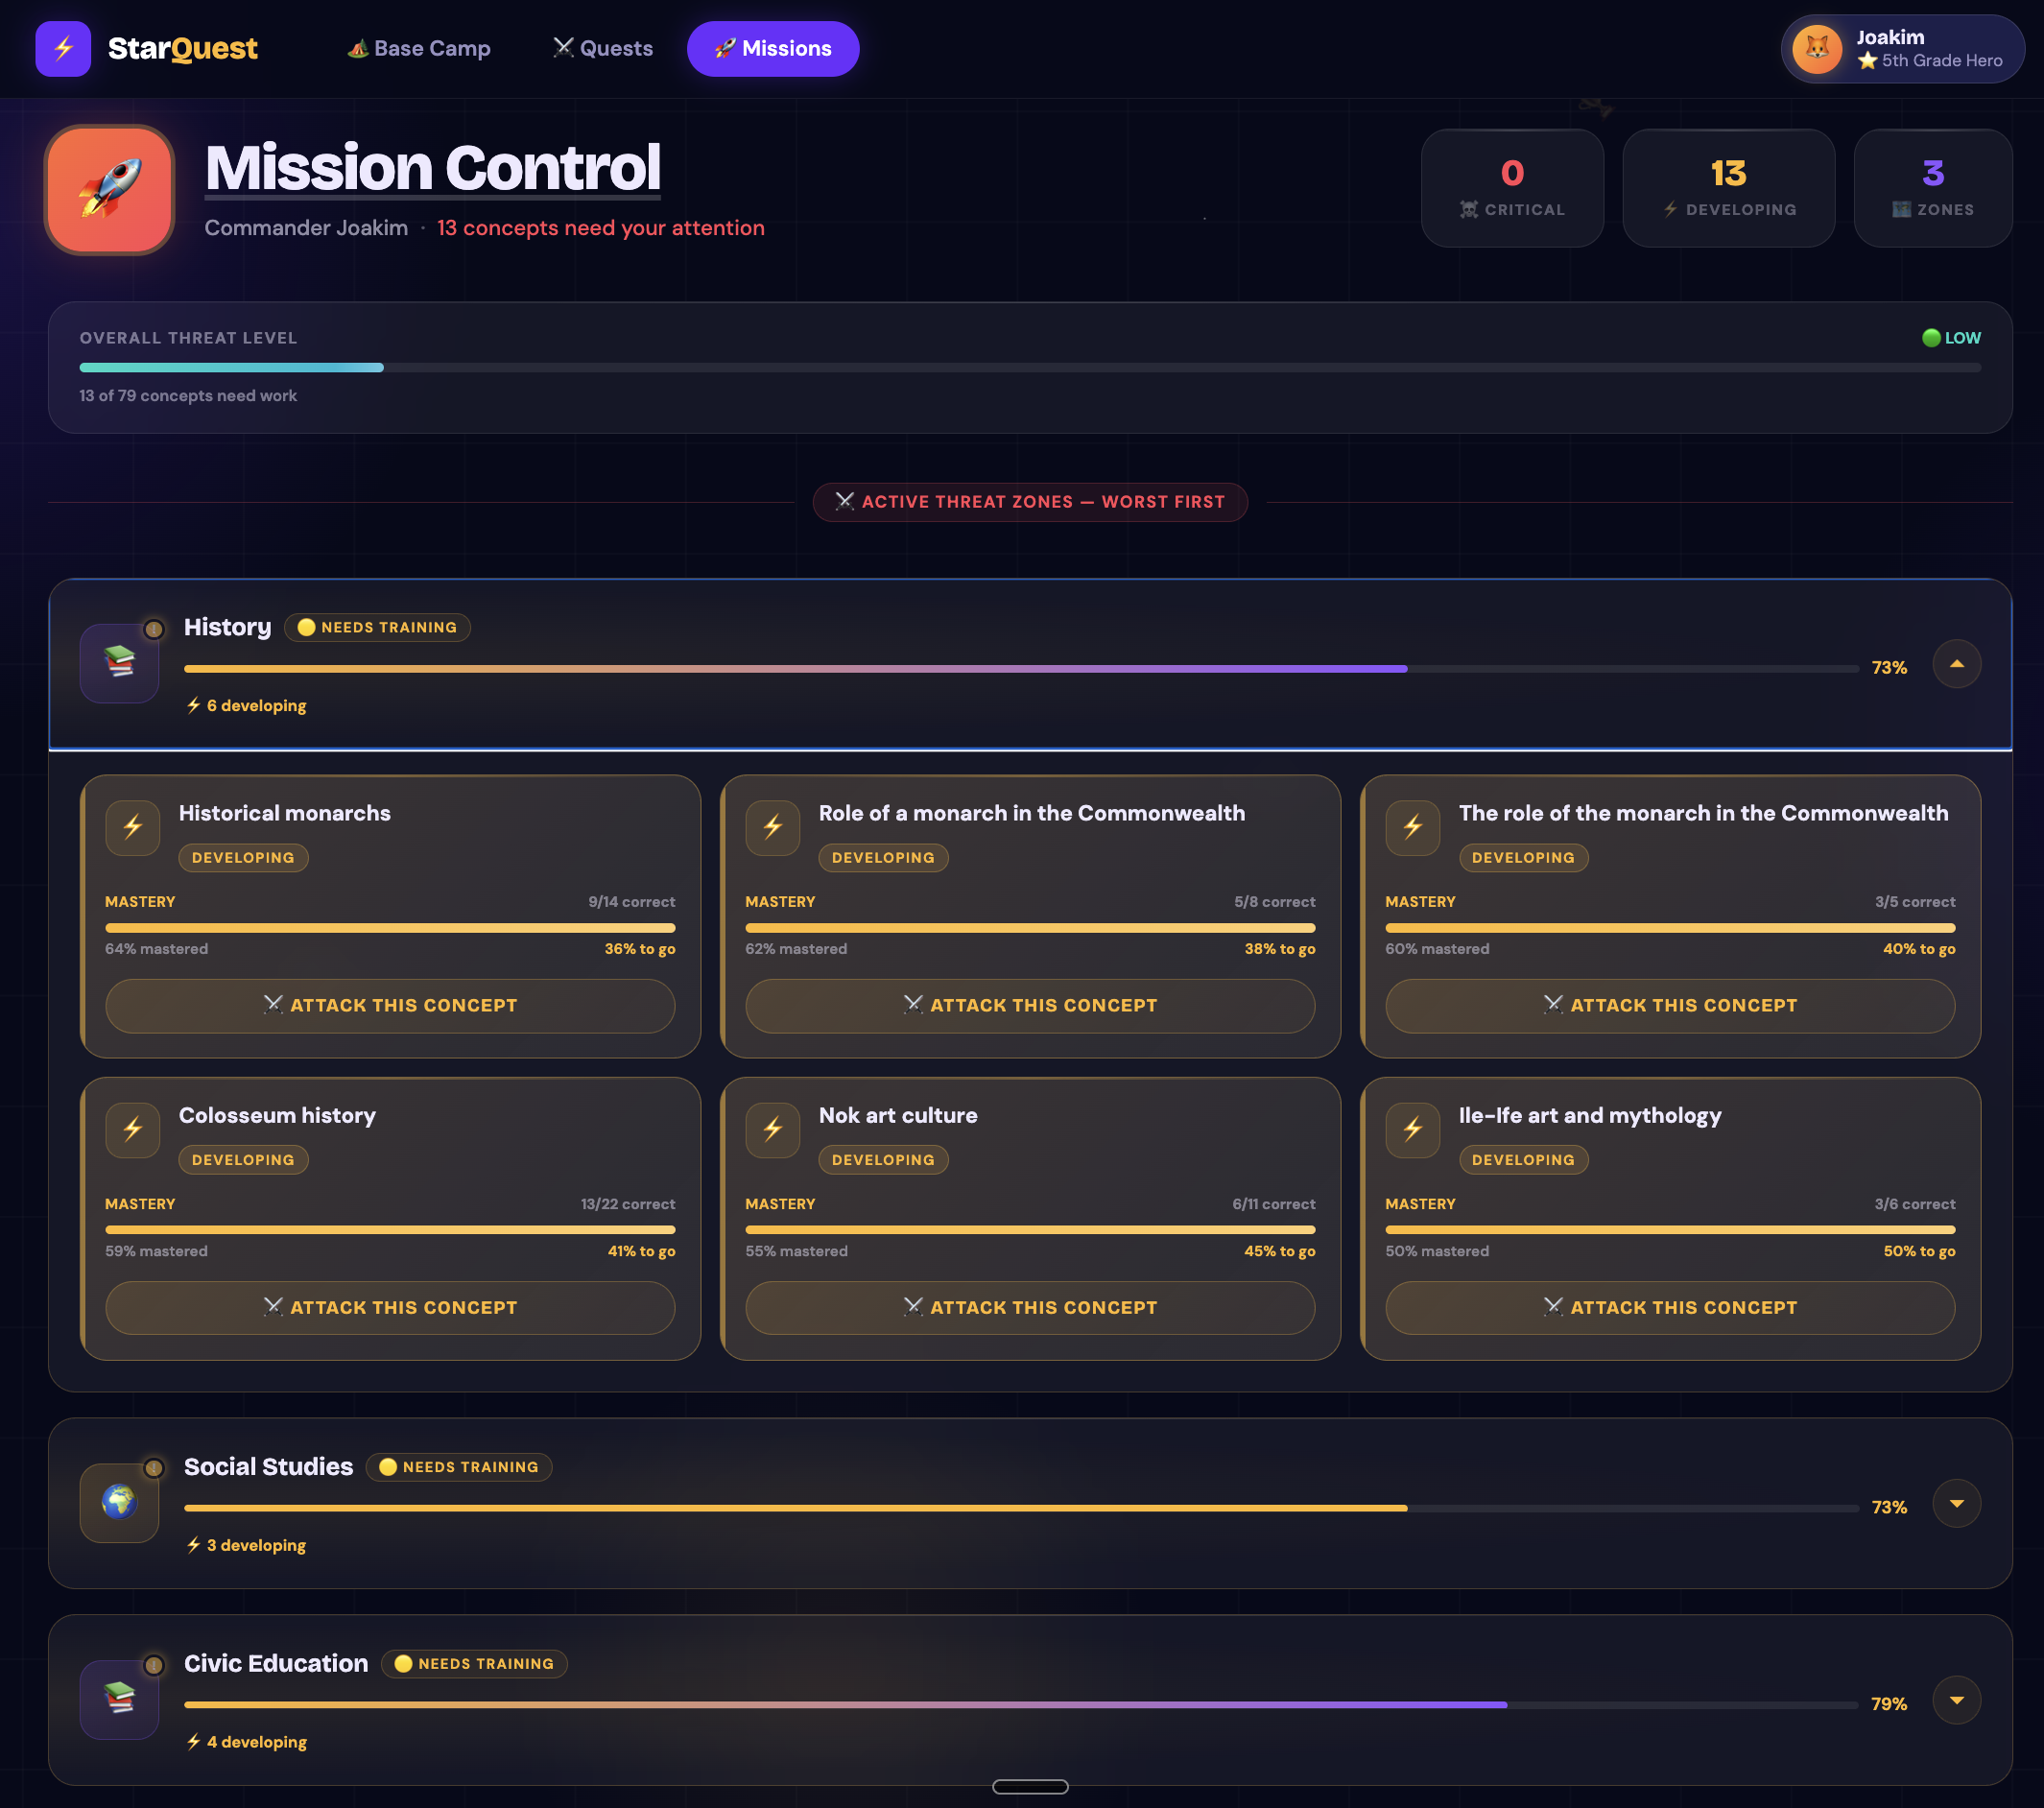The height and width of the screenshot is (1808, 2044).
Task: Open Joakim's profile menu
Action: pos(1902,48)
